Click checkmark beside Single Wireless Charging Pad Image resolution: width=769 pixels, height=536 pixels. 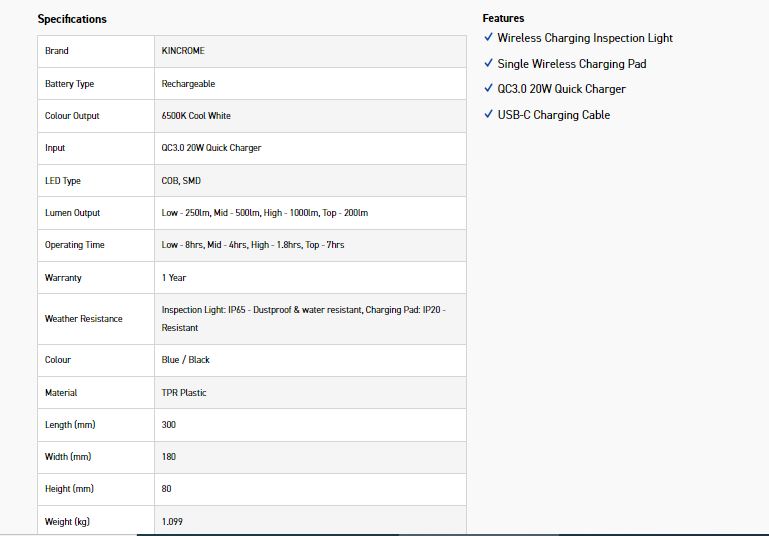pos(488,63)
